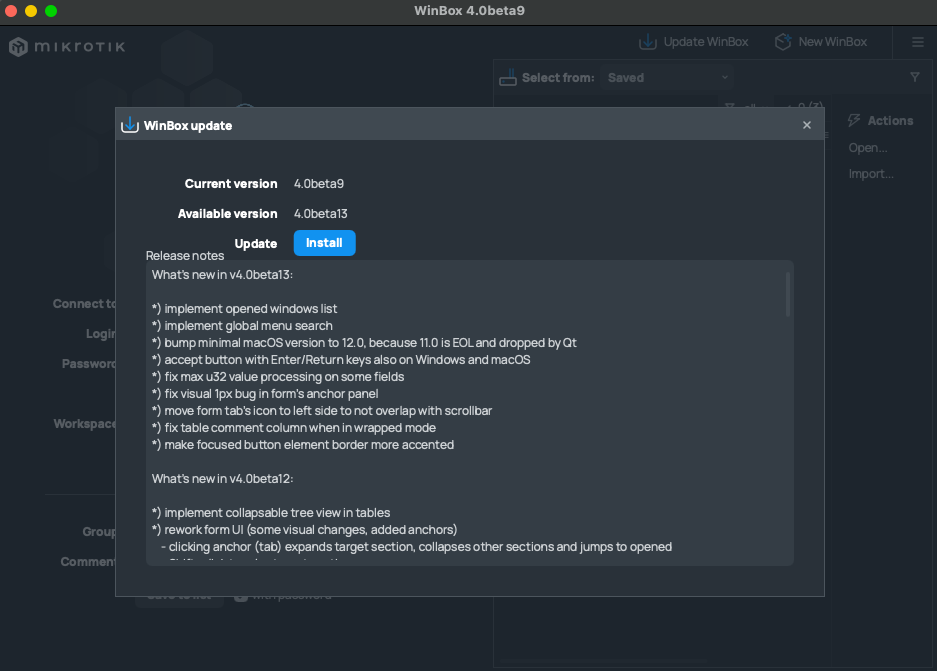Screen dimensions: 937x671
Task: Close the WinBox update dialog
Action: (807, 125)
